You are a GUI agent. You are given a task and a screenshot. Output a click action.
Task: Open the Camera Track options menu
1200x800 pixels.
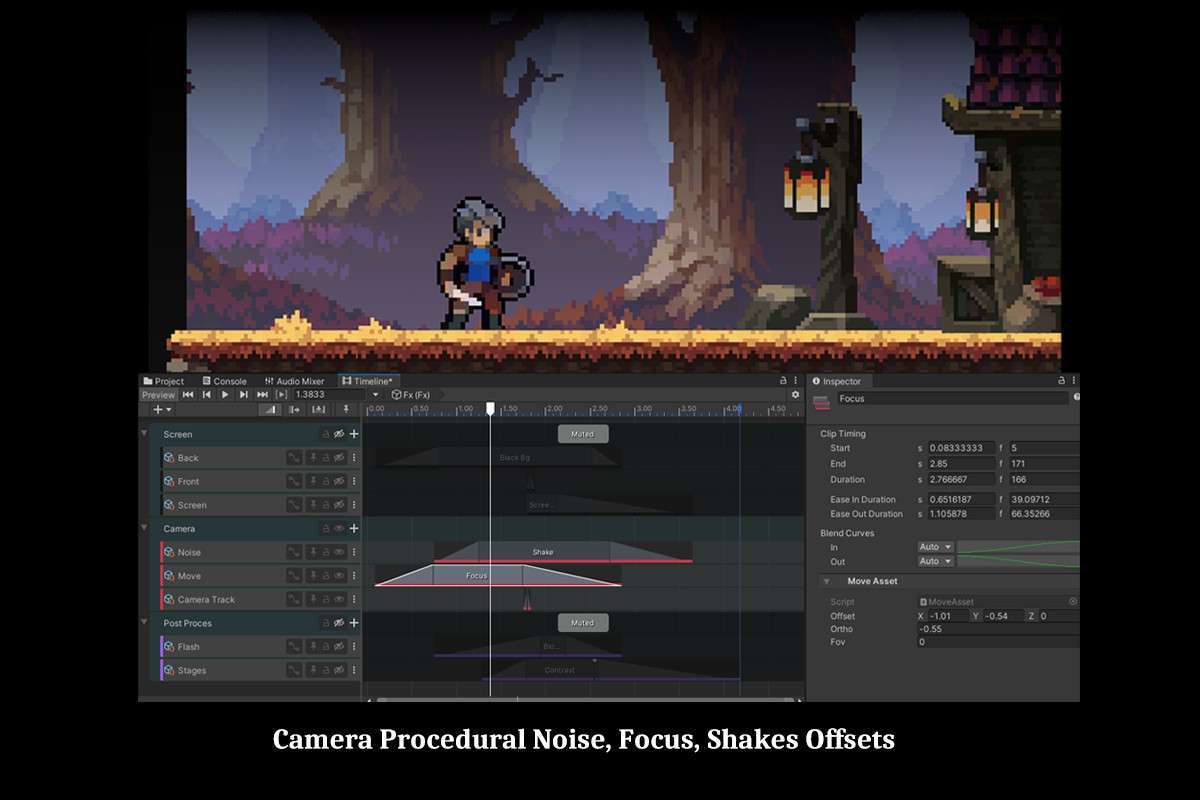click(x=353, y=599)
